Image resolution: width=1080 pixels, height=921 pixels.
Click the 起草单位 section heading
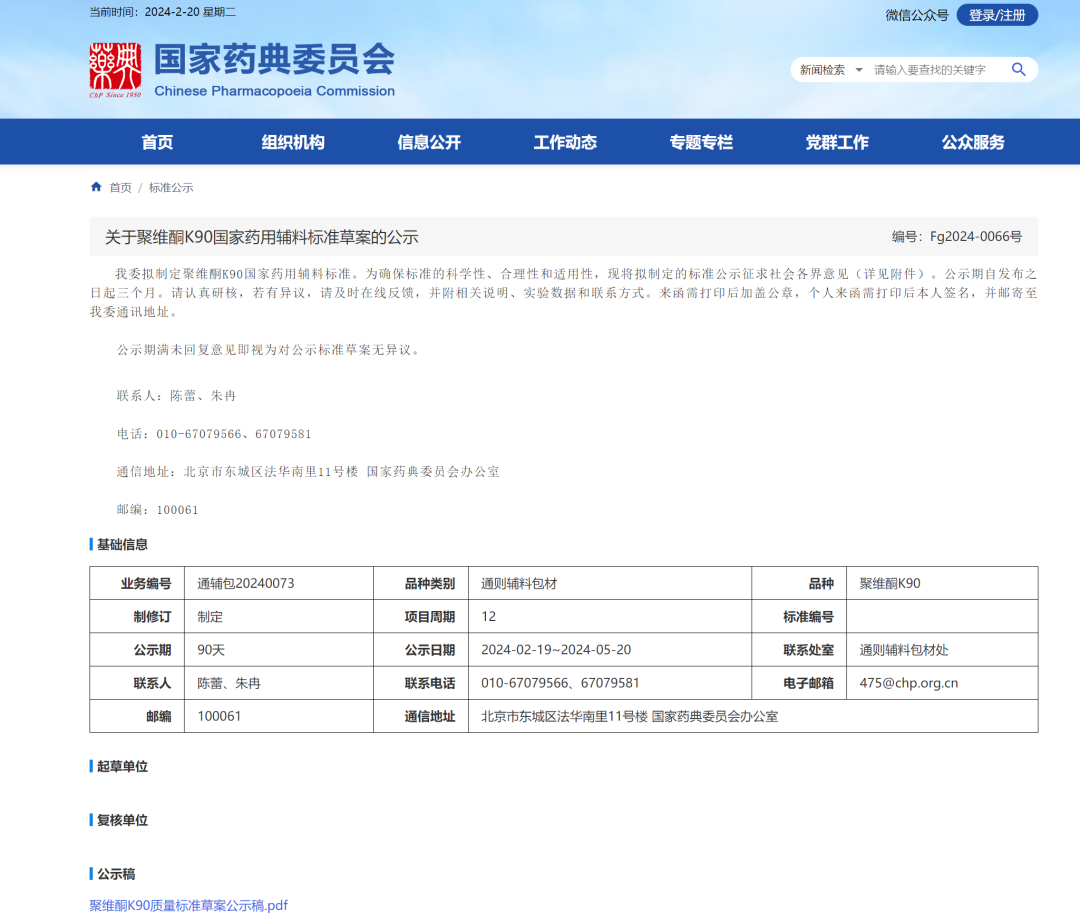pos(122,766)
